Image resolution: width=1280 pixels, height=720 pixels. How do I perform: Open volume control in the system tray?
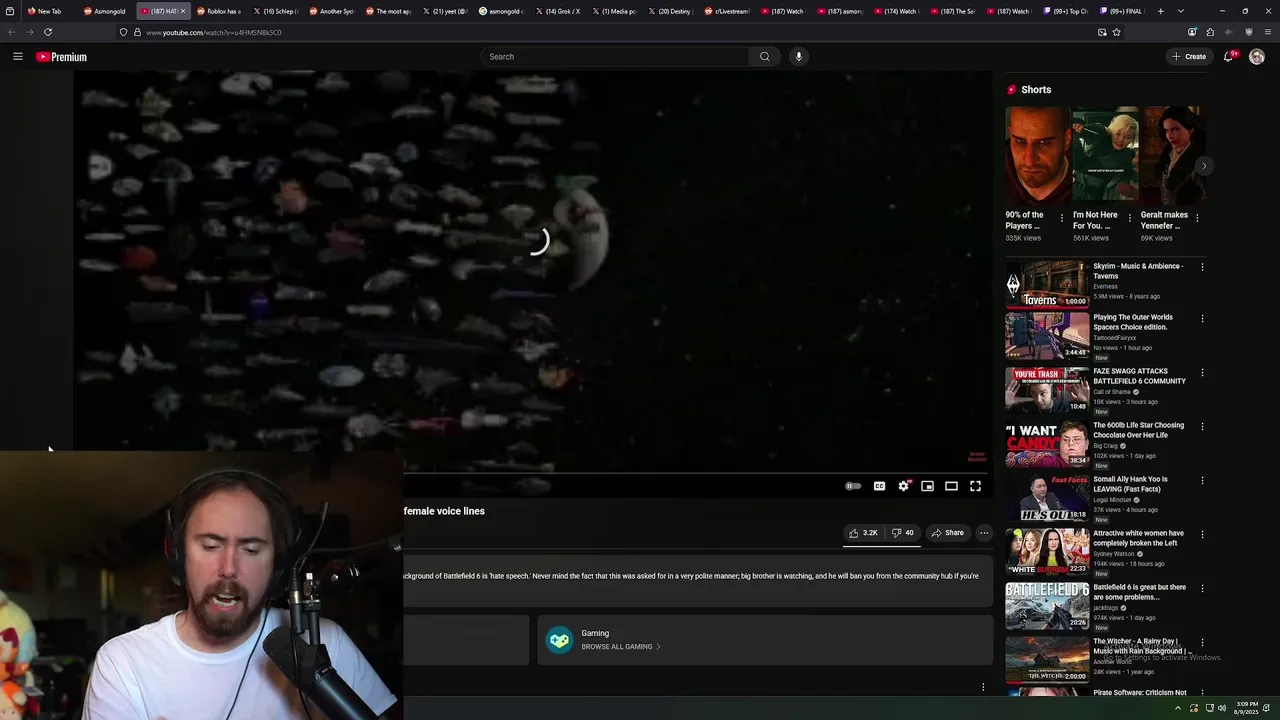pos(1222,708)
